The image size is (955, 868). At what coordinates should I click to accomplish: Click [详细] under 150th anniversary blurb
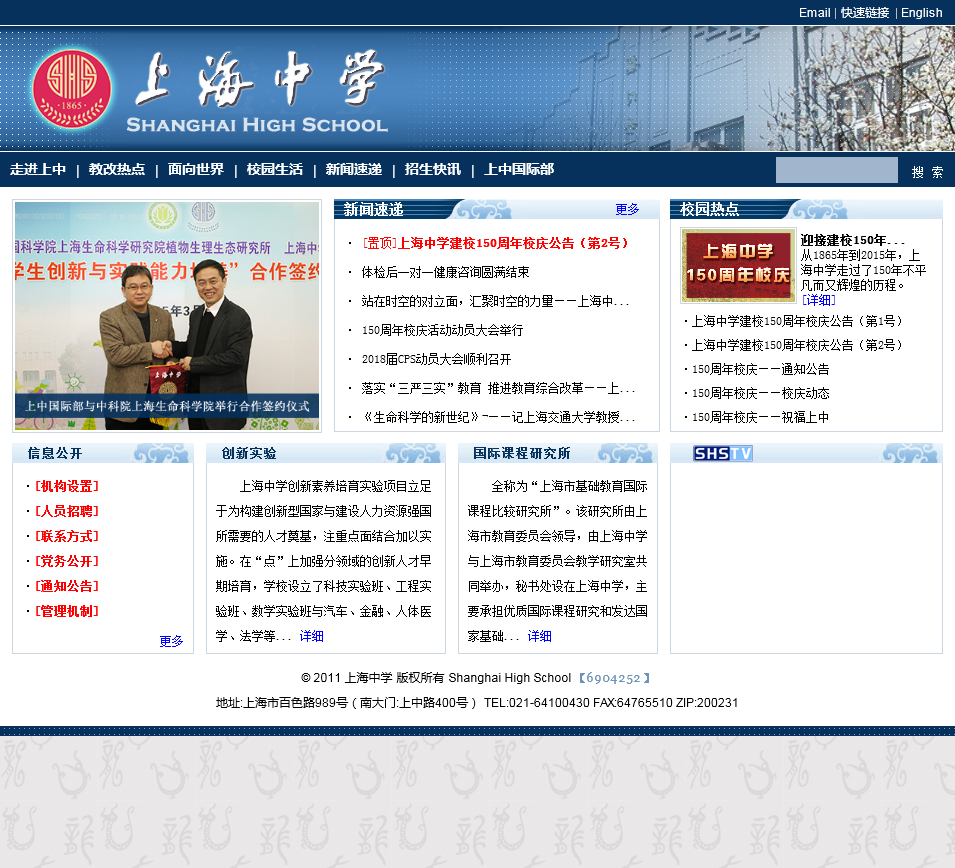pos(819,300)
